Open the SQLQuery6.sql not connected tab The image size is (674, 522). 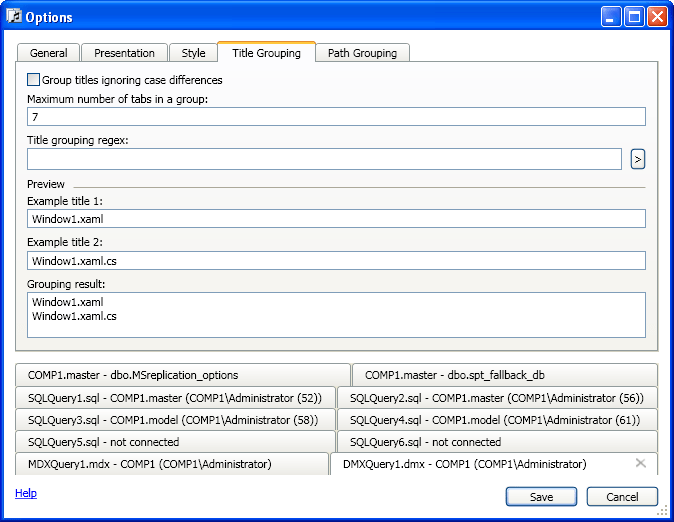[x=497, y=442]
